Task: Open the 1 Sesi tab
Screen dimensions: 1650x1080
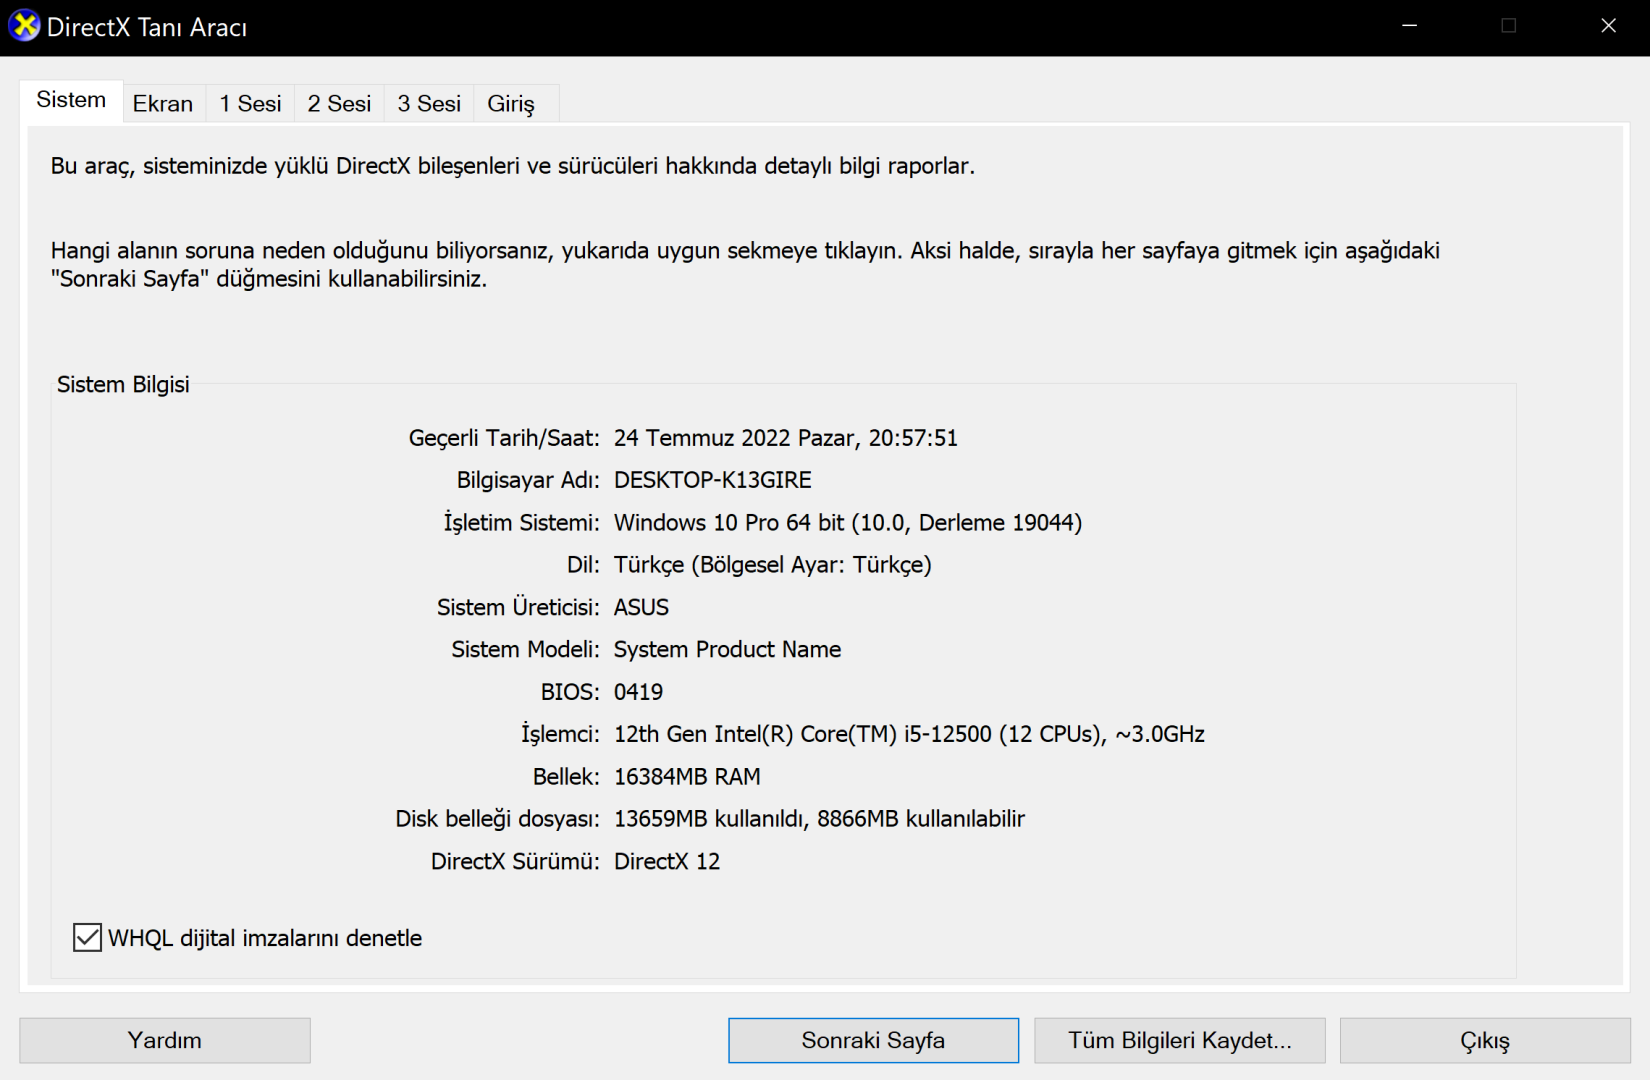Action: (x=250, y=104)
